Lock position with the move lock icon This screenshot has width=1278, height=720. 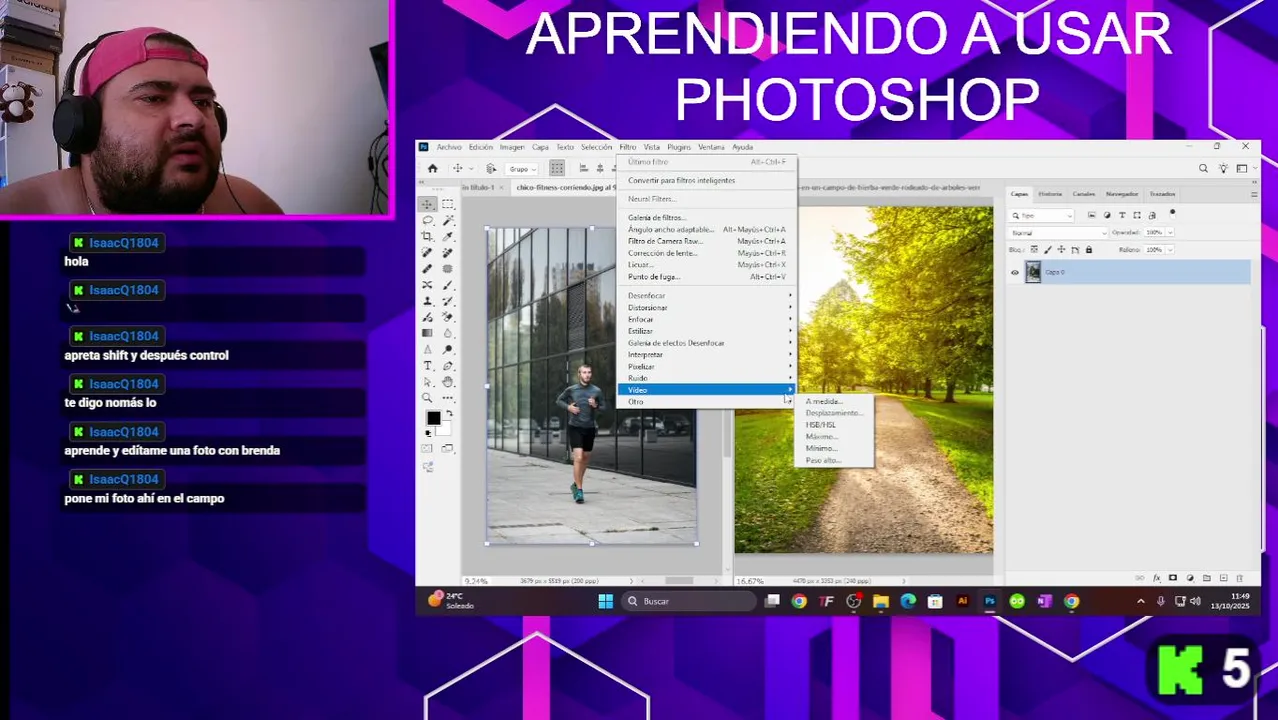tap(1061, 249)
